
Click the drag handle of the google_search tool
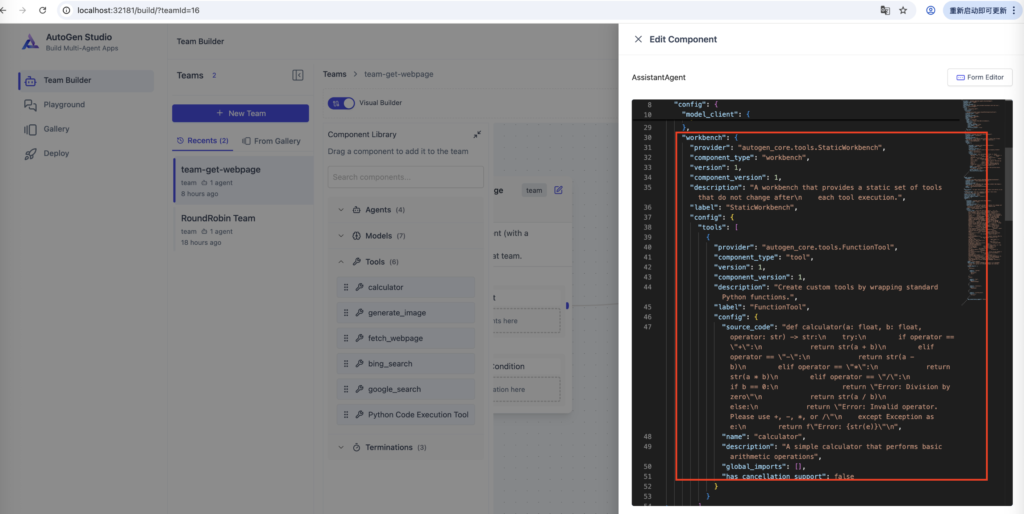(x=346, y=389)
